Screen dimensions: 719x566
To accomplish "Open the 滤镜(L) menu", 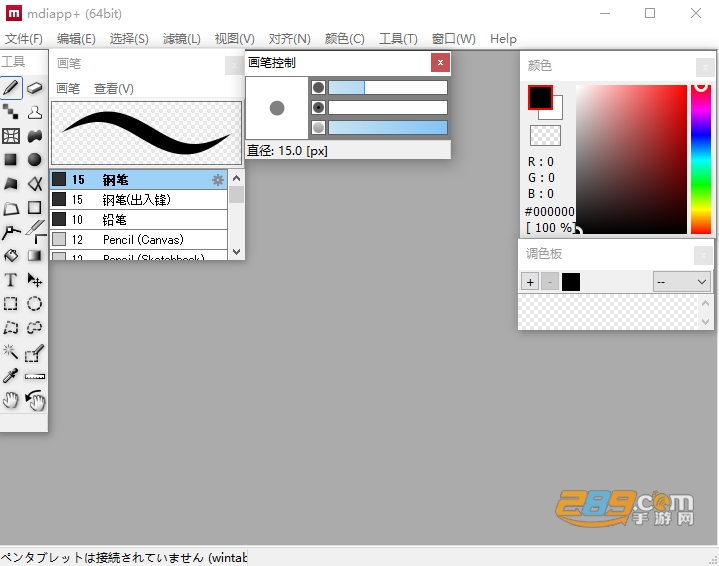I will (182, 39).
